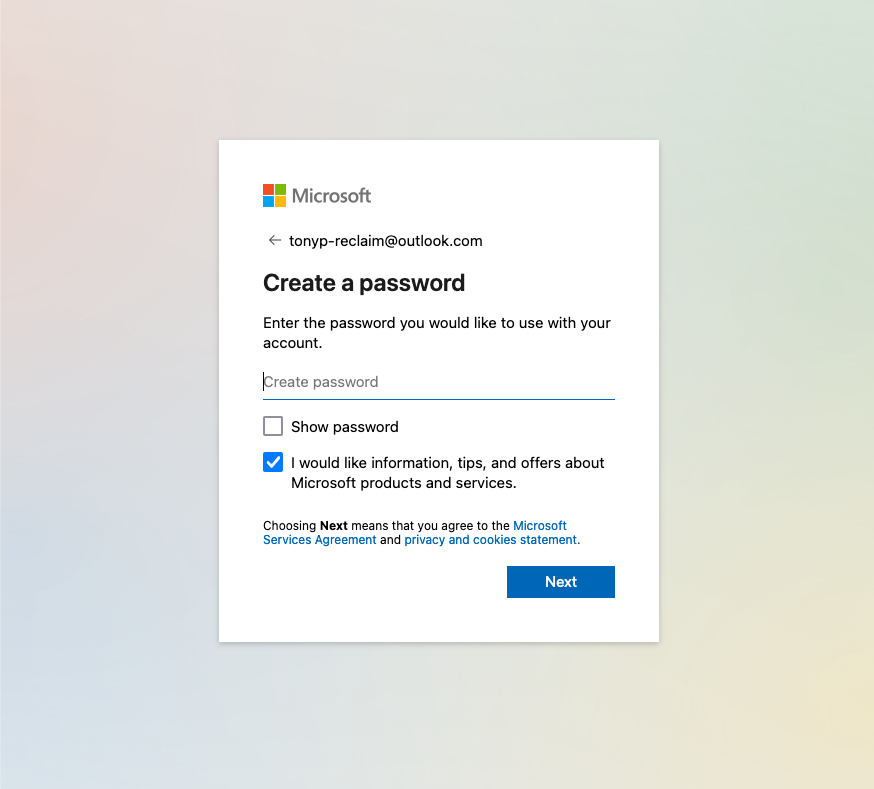
Task: Go back using the left arrow icon
Action: click(x=274, y=241)
